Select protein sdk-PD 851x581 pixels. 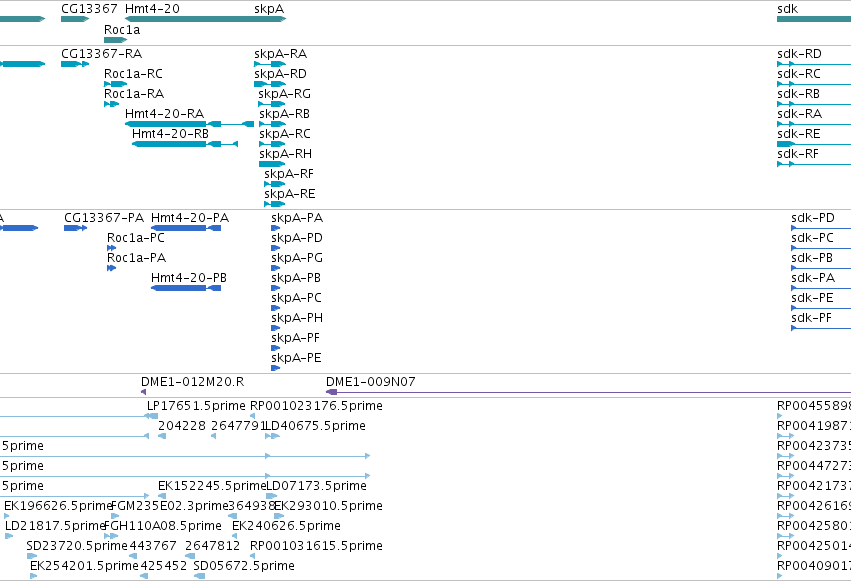[x=813, y=218]
